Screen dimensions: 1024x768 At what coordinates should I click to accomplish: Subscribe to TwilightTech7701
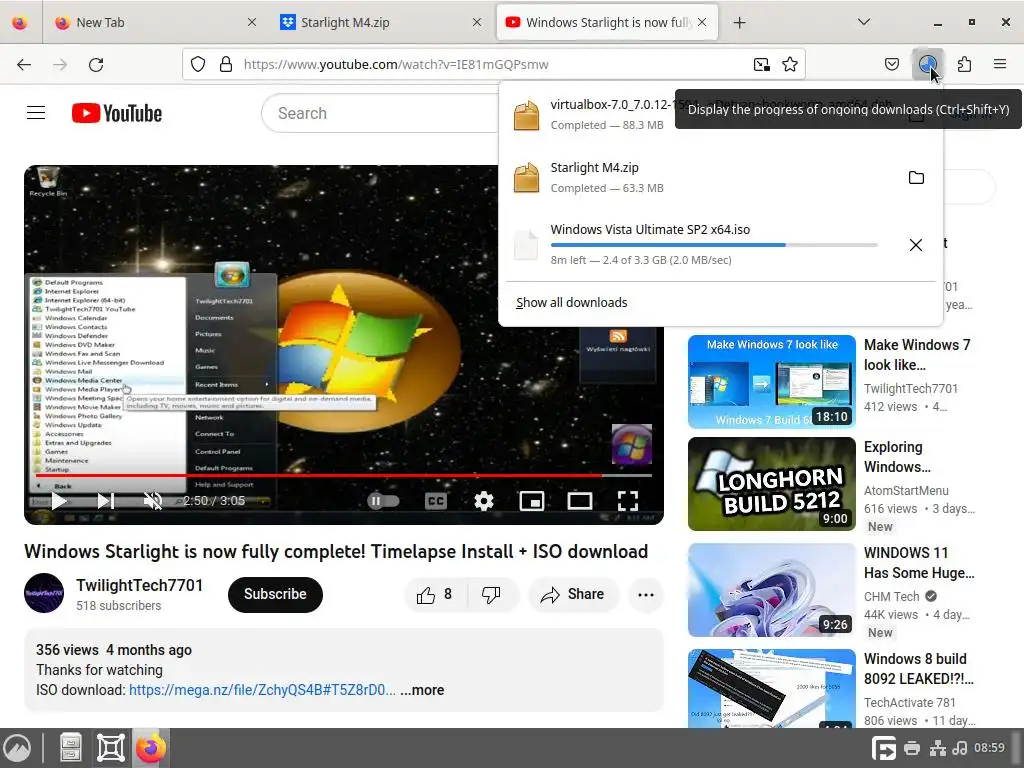pos(275,594)
